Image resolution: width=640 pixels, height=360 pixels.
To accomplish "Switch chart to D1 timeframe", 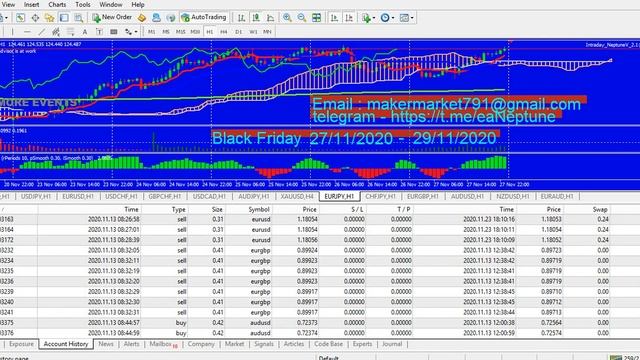I will click(x=238, y=32).
